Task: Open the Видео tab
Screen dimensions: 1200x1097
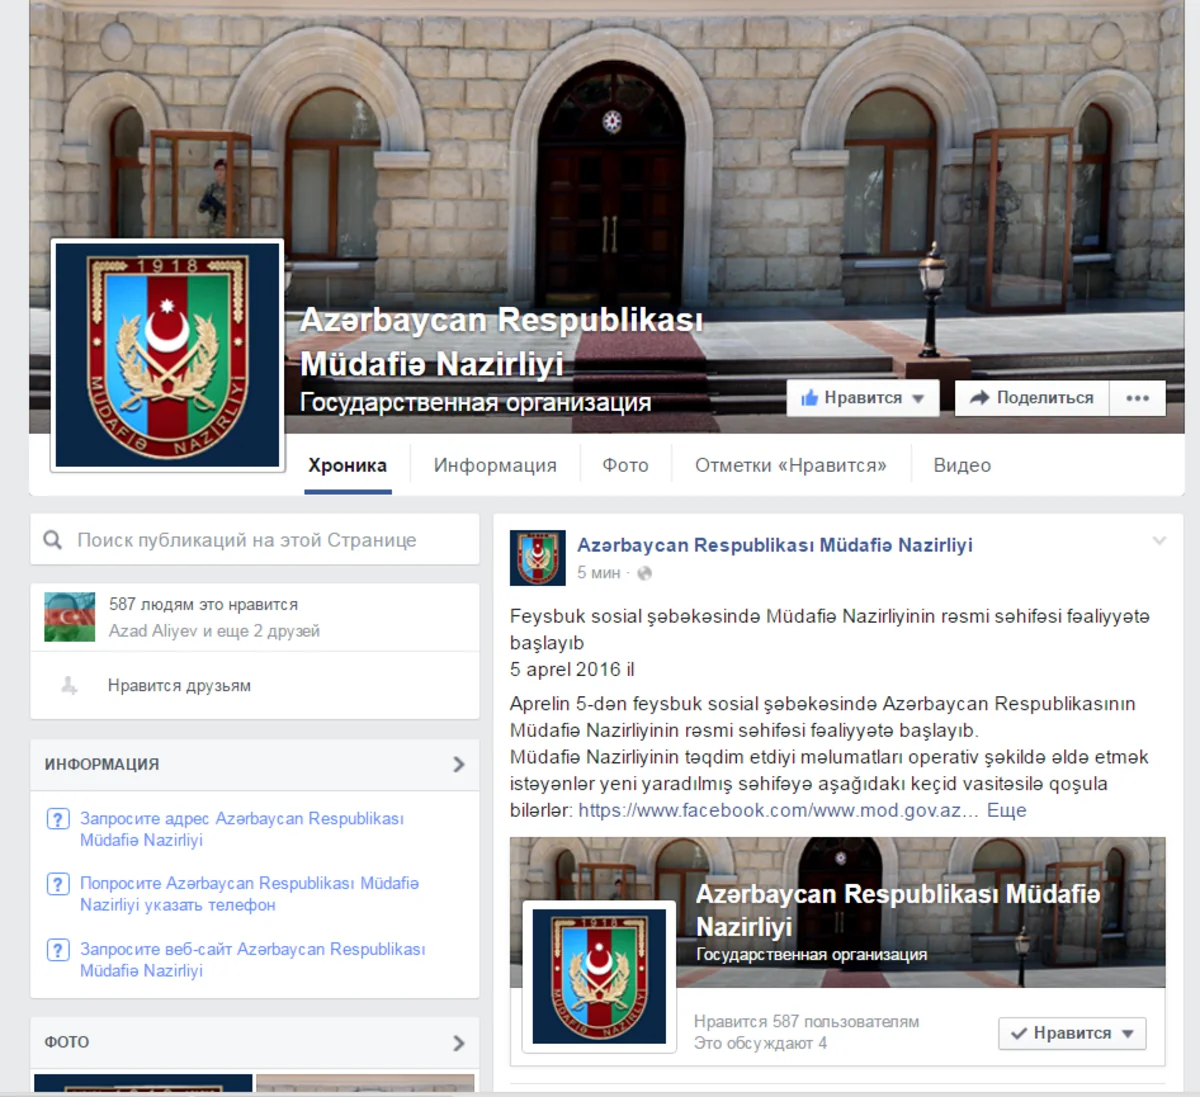Action: (x=962, y=465)
